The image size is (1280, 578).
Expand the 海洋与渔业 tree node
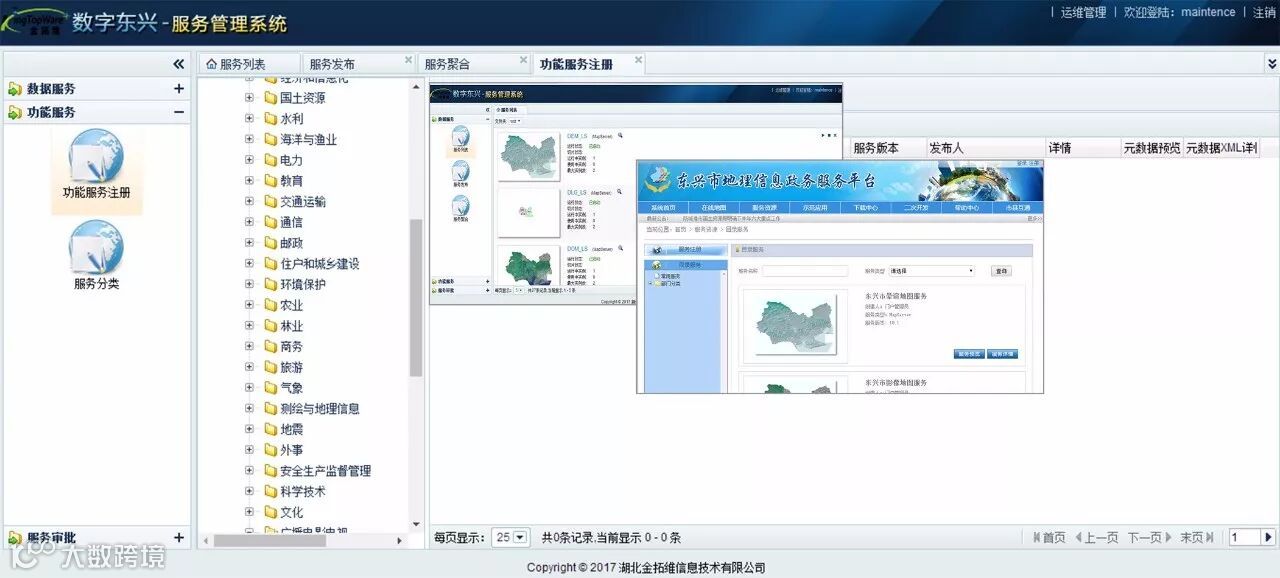point(249,139)
